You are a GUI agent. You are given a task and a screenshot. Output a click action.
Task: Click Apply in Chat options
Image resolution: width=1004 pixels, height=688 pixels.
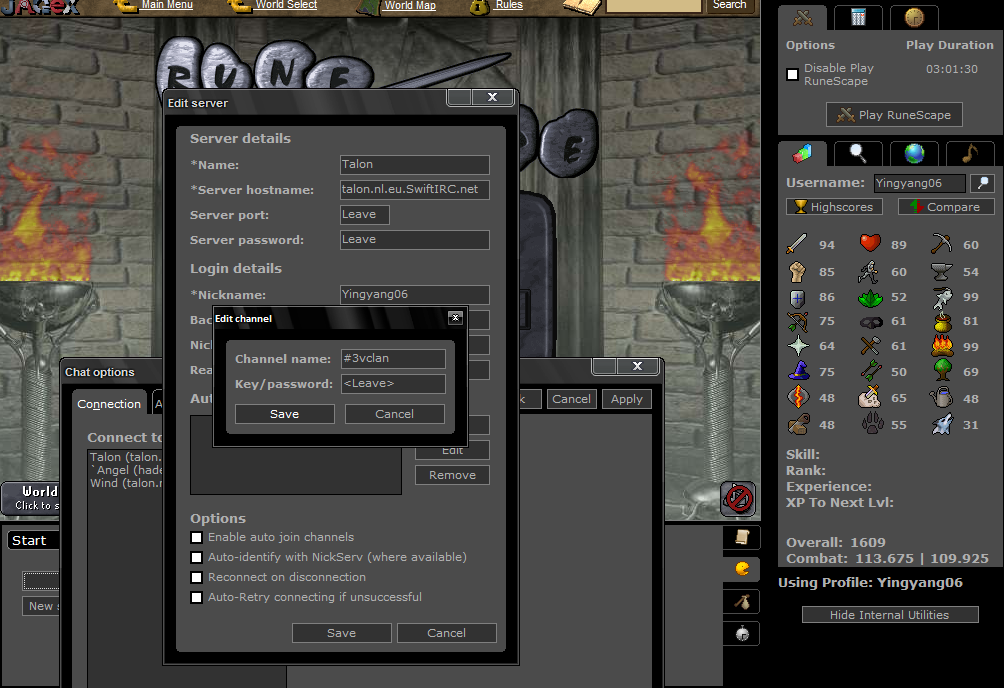[626, 399]
